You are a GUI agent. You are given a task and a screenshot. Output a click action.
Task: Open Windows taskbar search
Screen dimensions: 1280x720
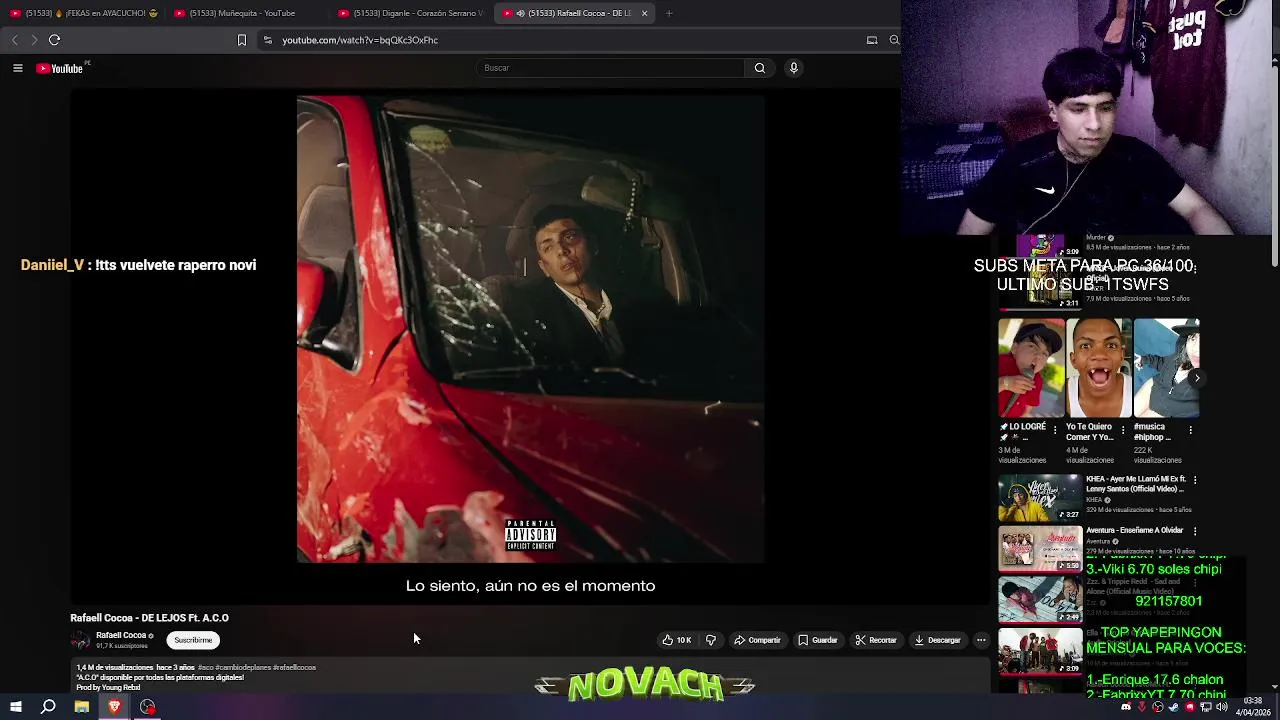click(x=48, y=707)
